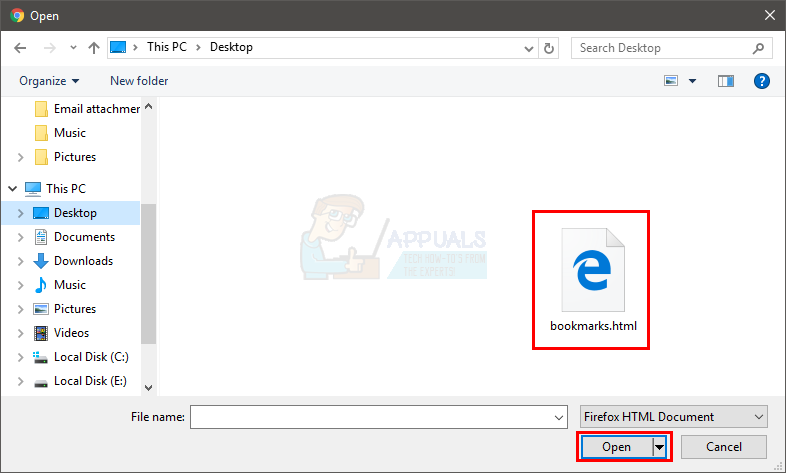Click the PC icon in address bar
The image size is (786, 473).
tap(118, 48)
